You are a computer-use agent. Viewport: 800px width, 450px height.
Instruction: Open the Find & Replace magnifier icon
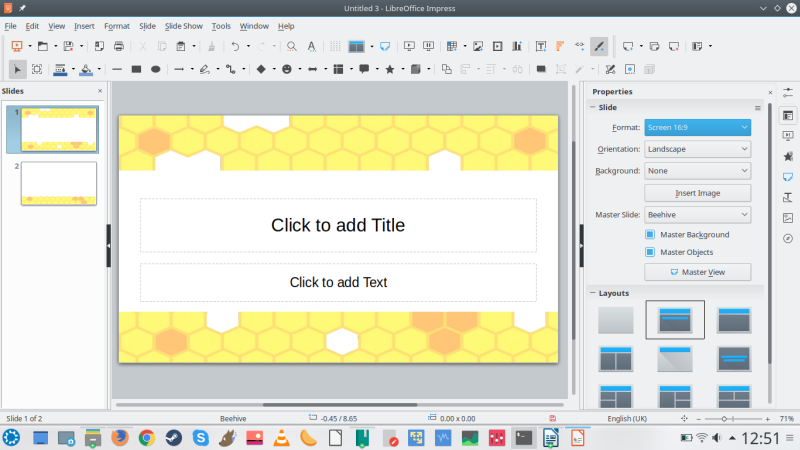(x=291, y=46)
